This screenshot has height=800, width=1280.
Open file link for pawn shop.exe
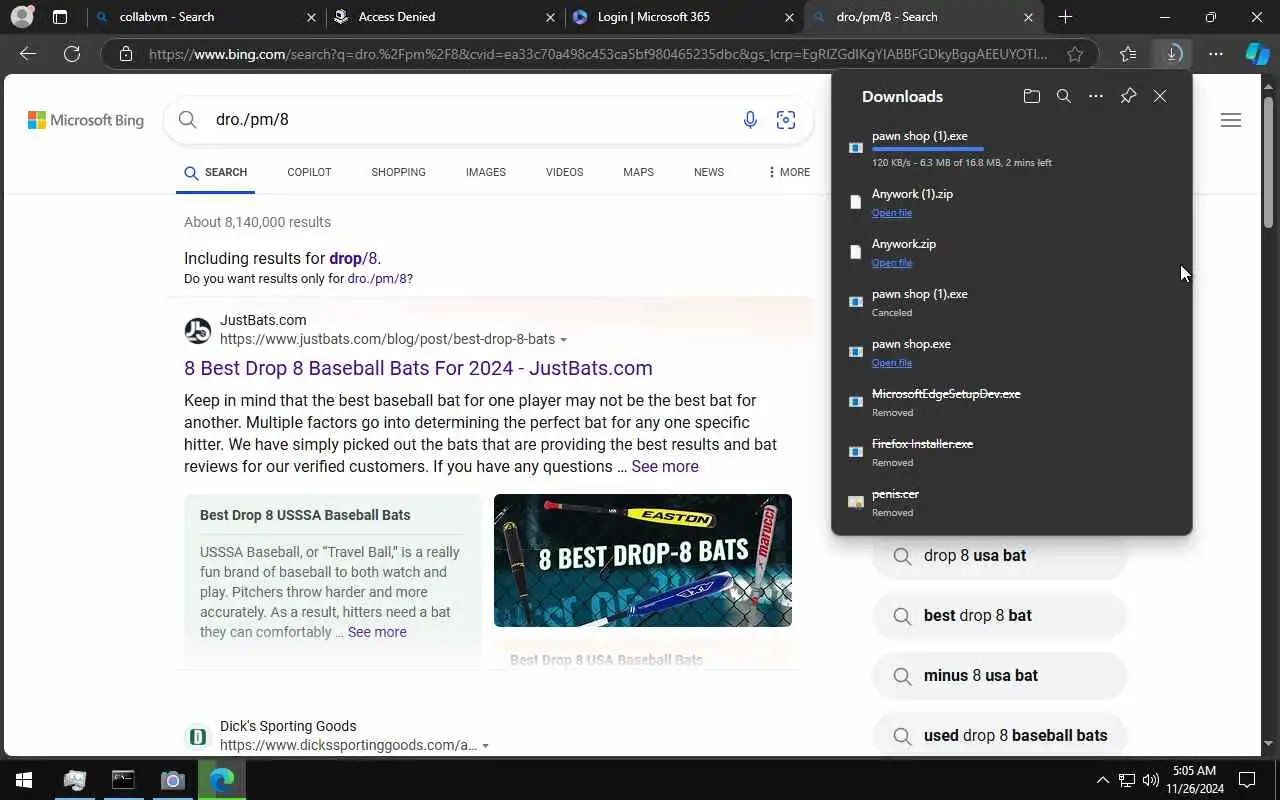click(x=891, y=363)
